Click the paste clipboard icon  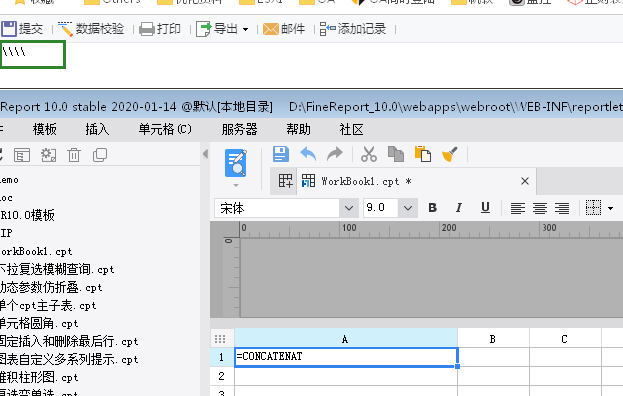coord(423,154)
